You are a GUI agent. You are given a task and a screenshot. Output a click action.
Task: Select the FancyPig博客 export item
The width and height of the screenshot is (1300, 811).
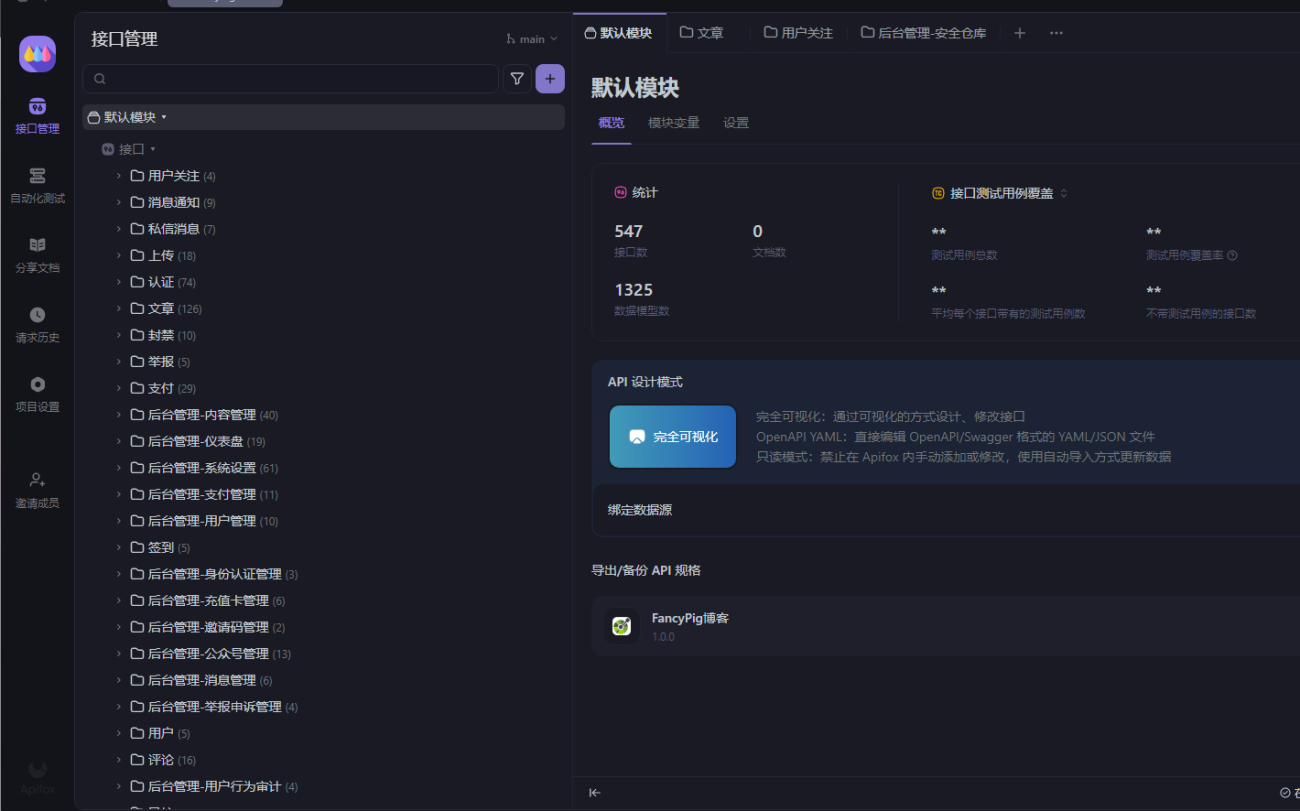pos(690,626)
